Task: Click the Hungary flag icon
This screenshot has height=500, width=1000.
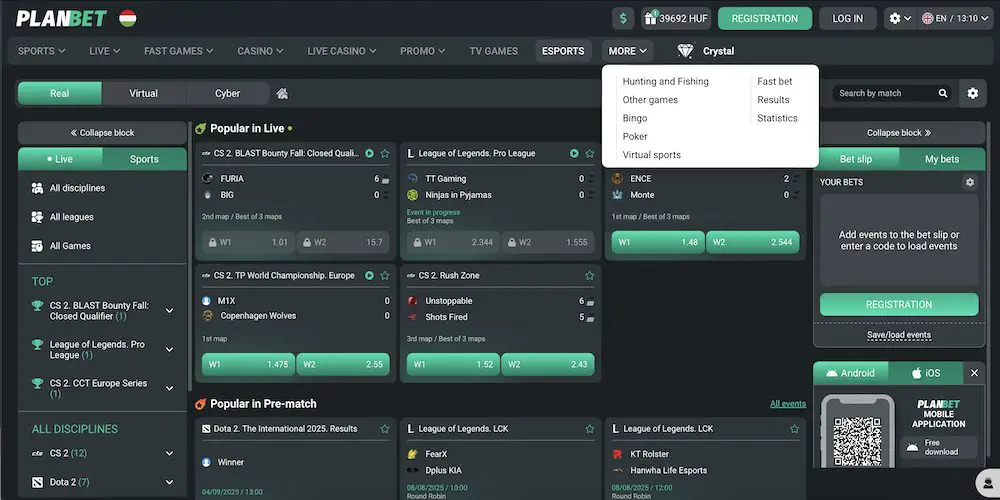Action: [127, 18]
